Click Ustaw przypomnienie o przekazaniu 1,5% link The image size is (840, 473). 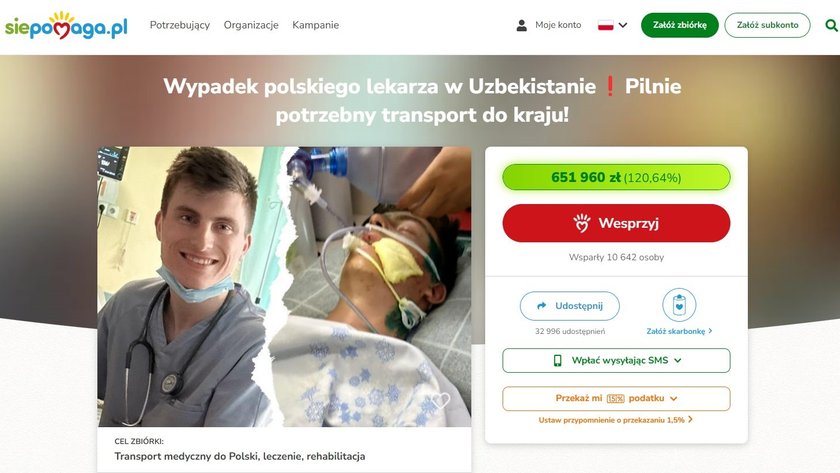(616, 420)
